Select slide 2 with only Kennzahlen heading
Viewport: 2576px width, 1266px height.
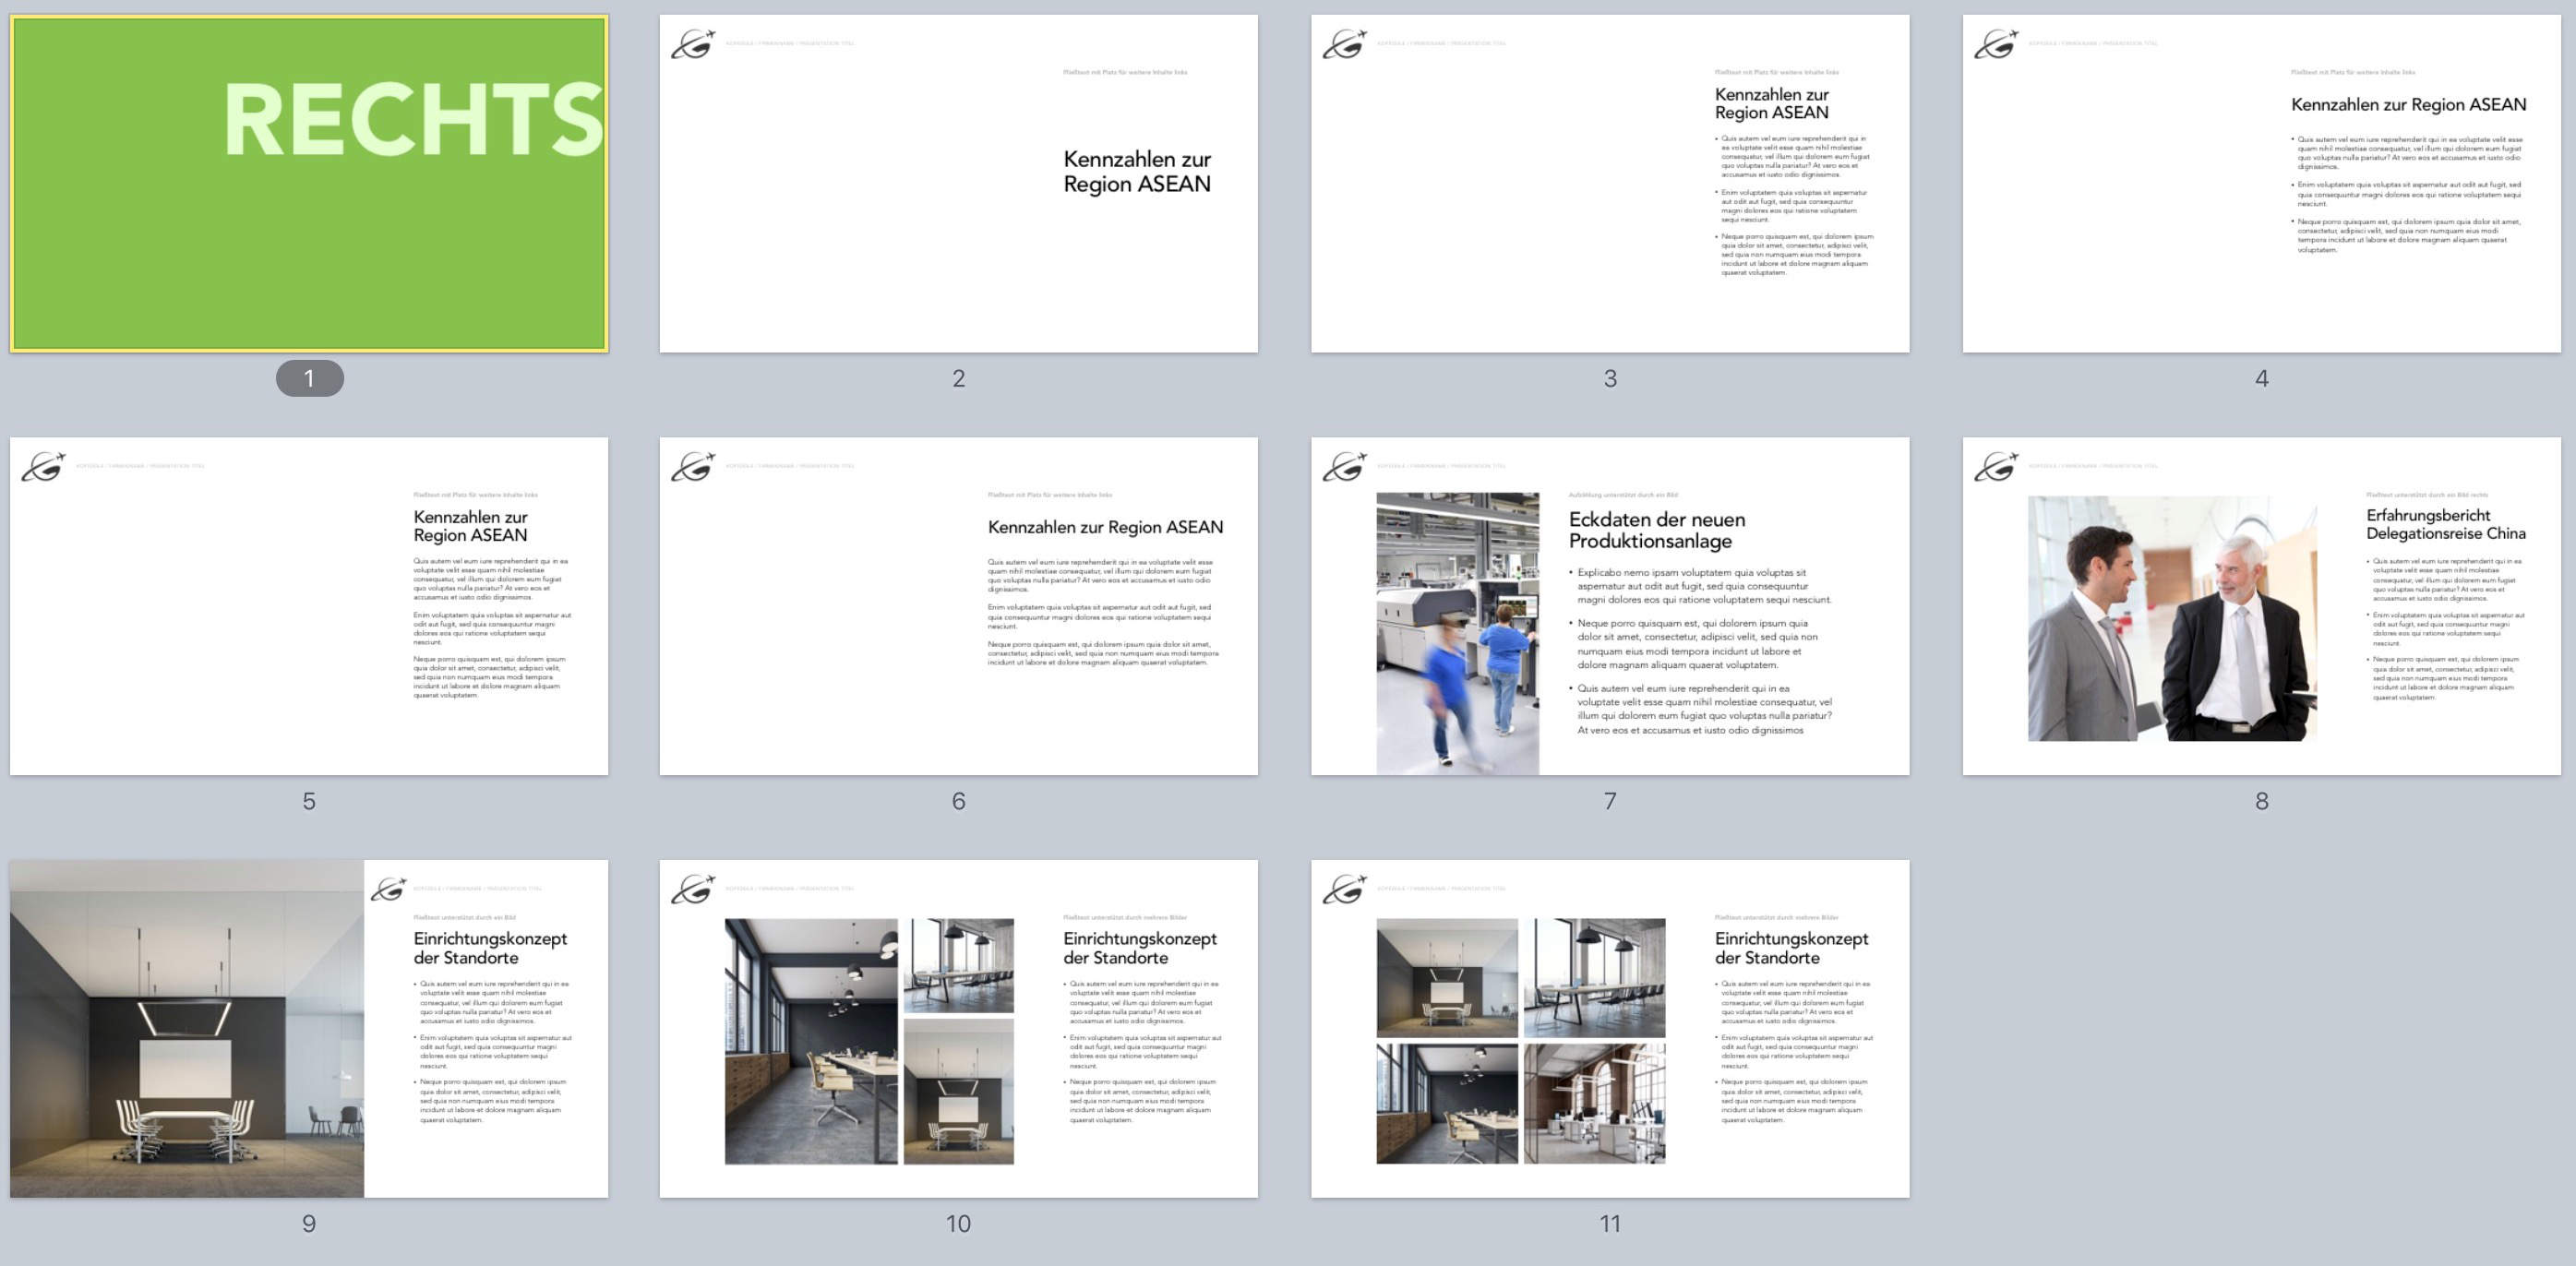coord(958,183)
